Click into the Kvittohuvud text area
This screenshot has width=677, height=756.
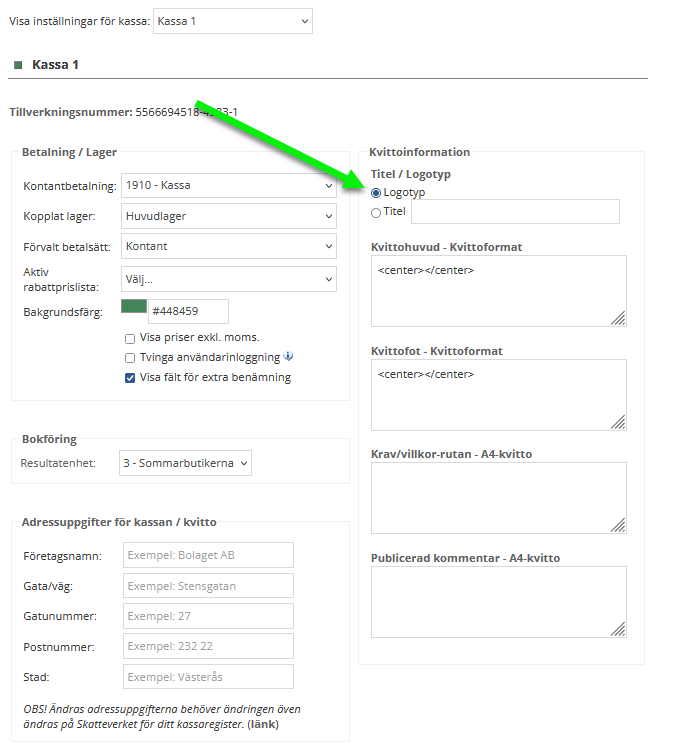click(x=498, y=290)
